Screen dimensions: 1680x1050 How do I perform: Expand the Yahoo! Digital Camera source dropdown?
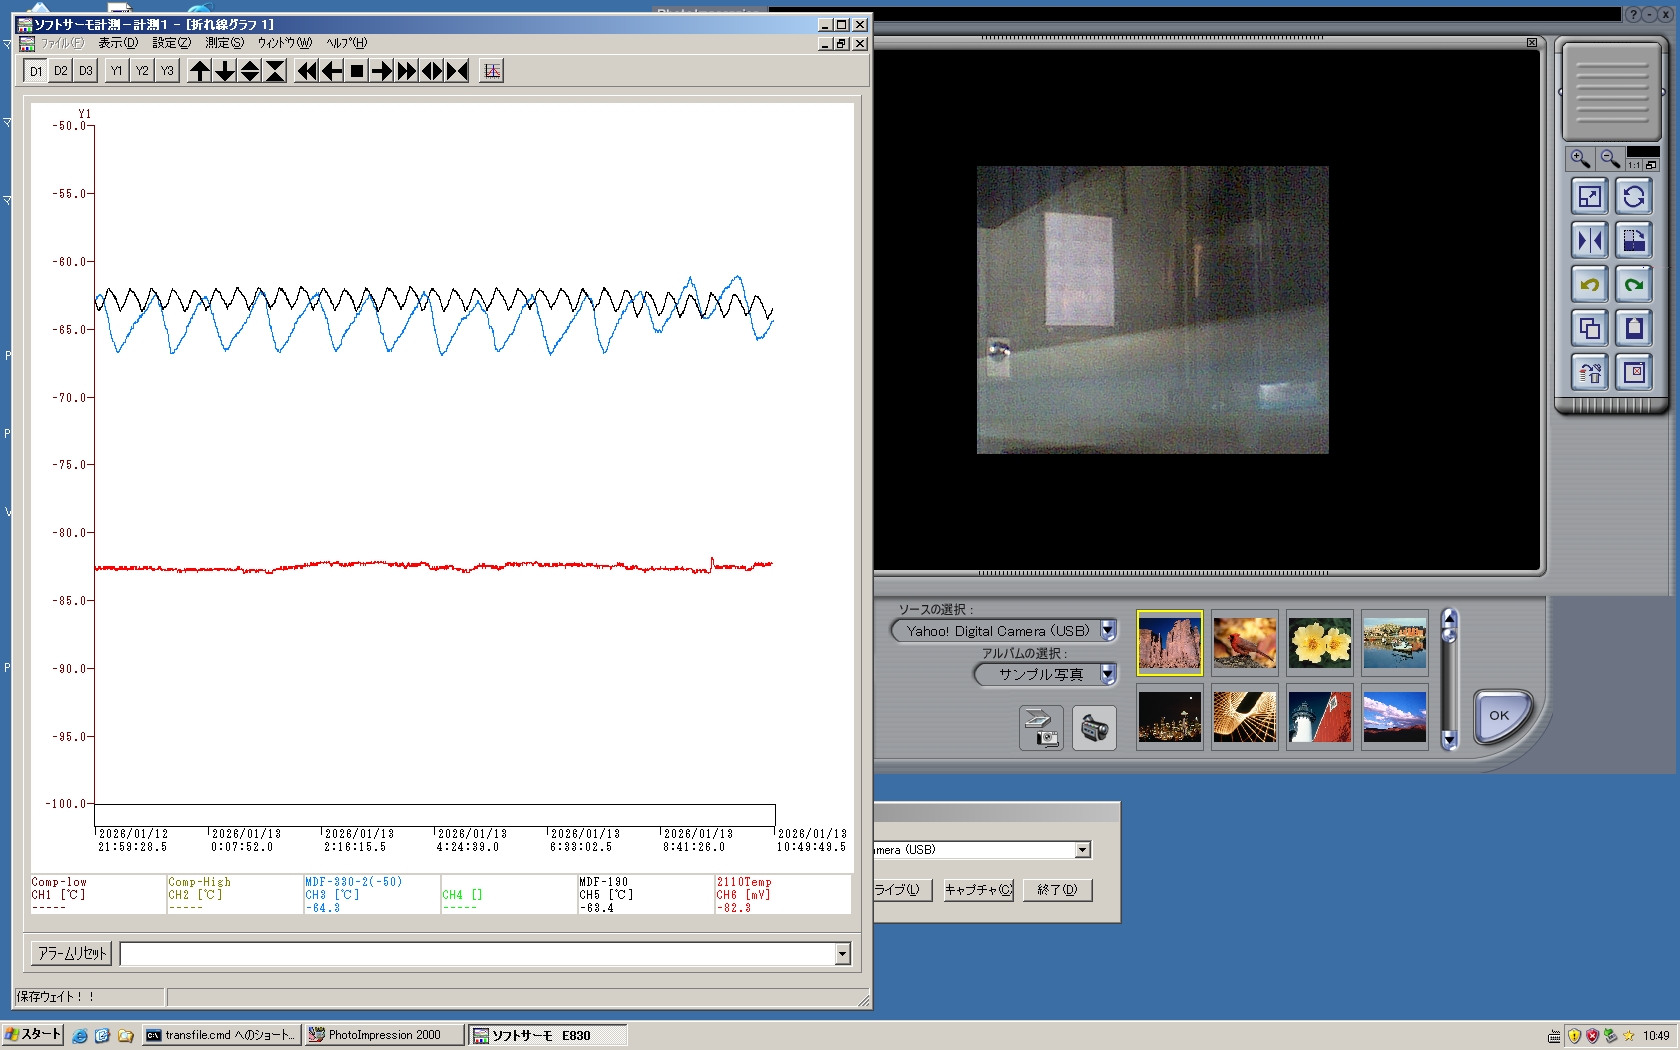pyautogui.click(x=1108, y=631)
